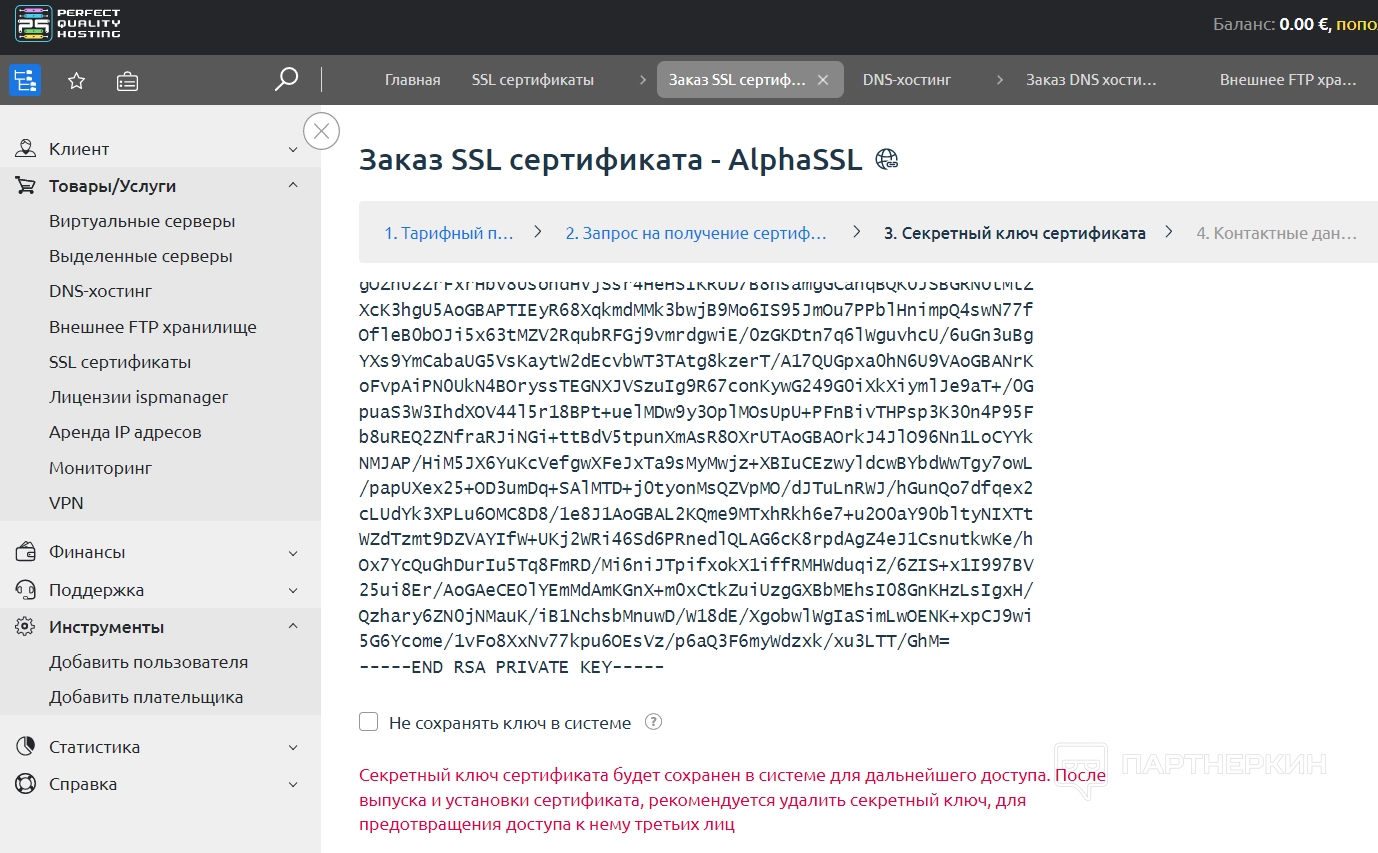Select step 3 Секретный ключ сертификата

[x=1014, y=233]
